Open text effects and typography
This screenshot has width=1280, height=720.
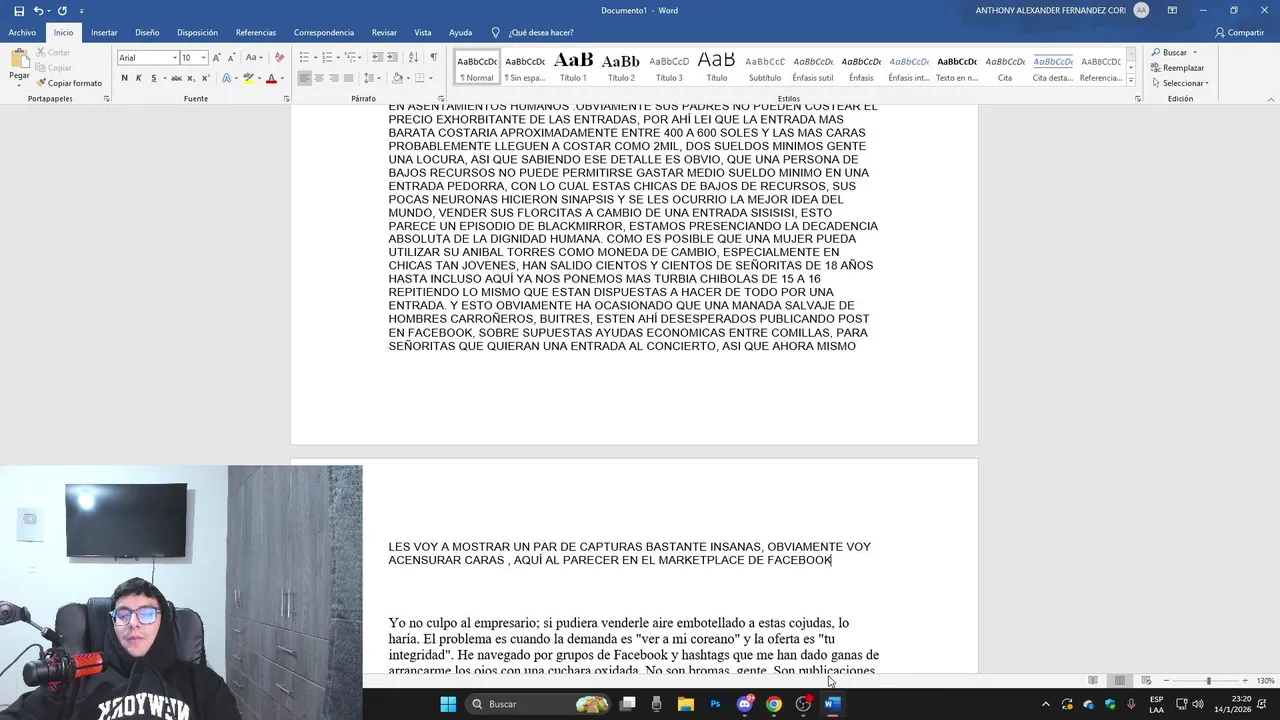(226, 78)
